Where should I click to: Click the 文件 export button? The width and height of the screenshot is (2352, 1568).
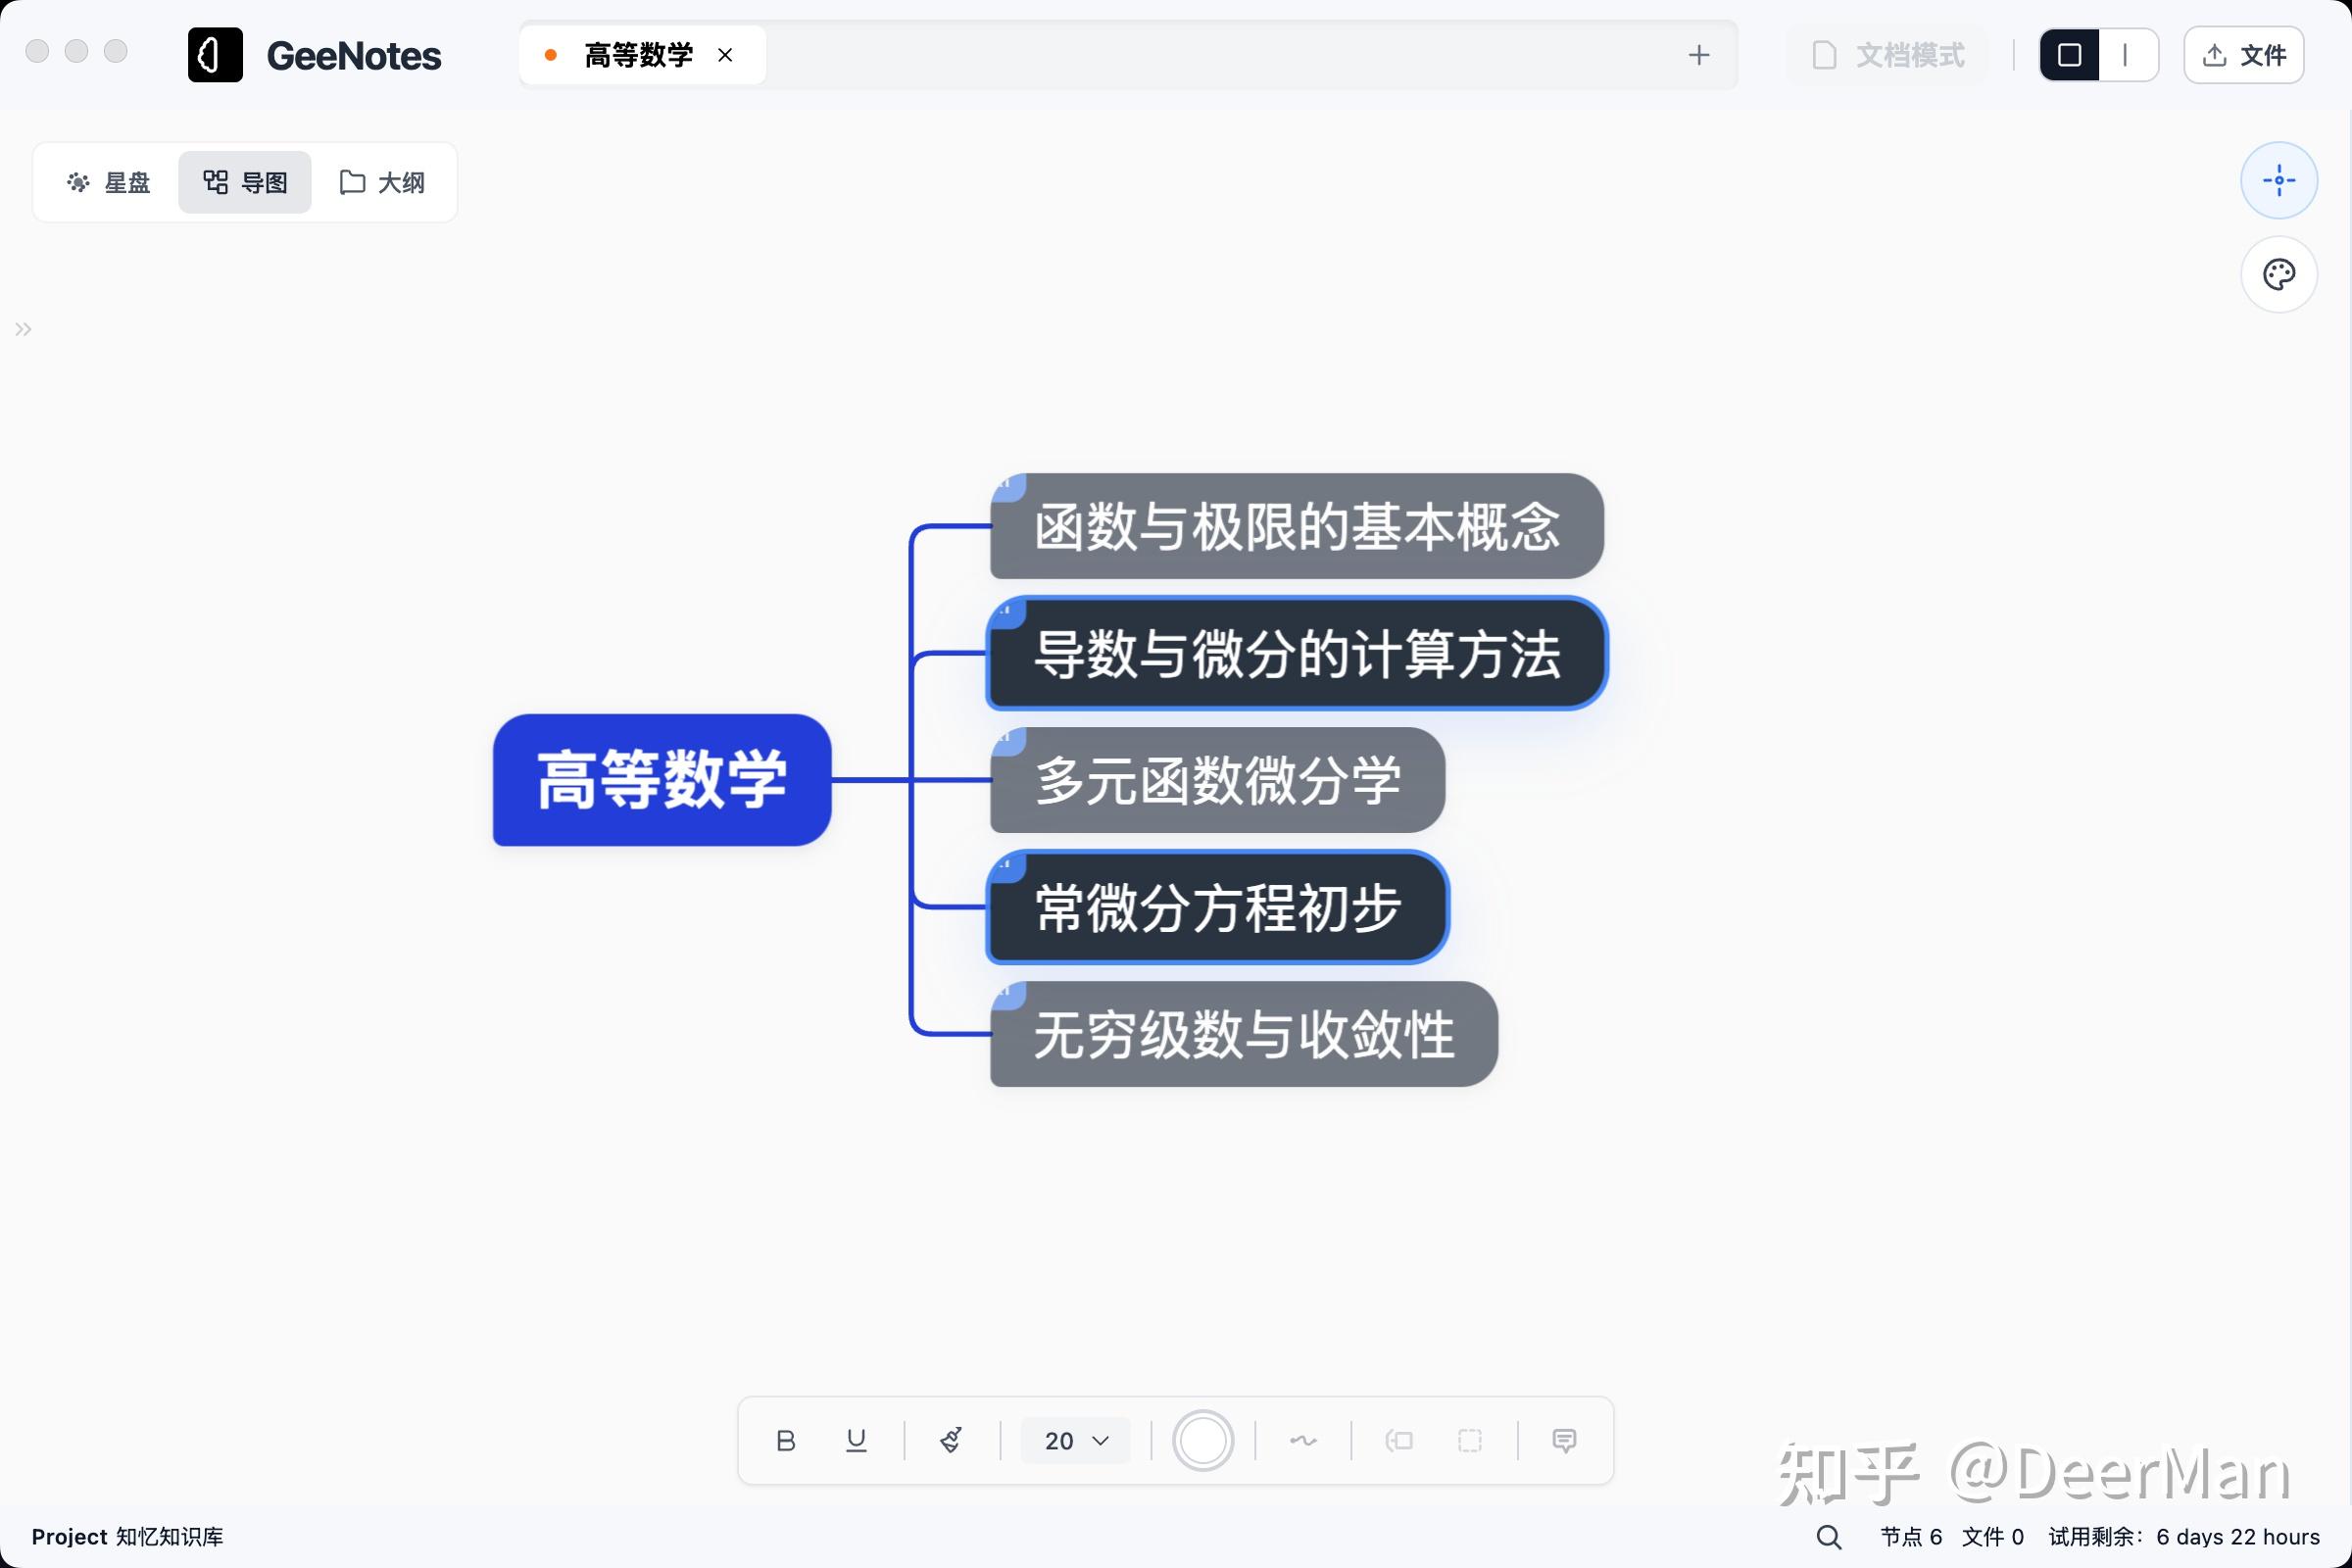pyautogui.click(x=2243, y=55)
